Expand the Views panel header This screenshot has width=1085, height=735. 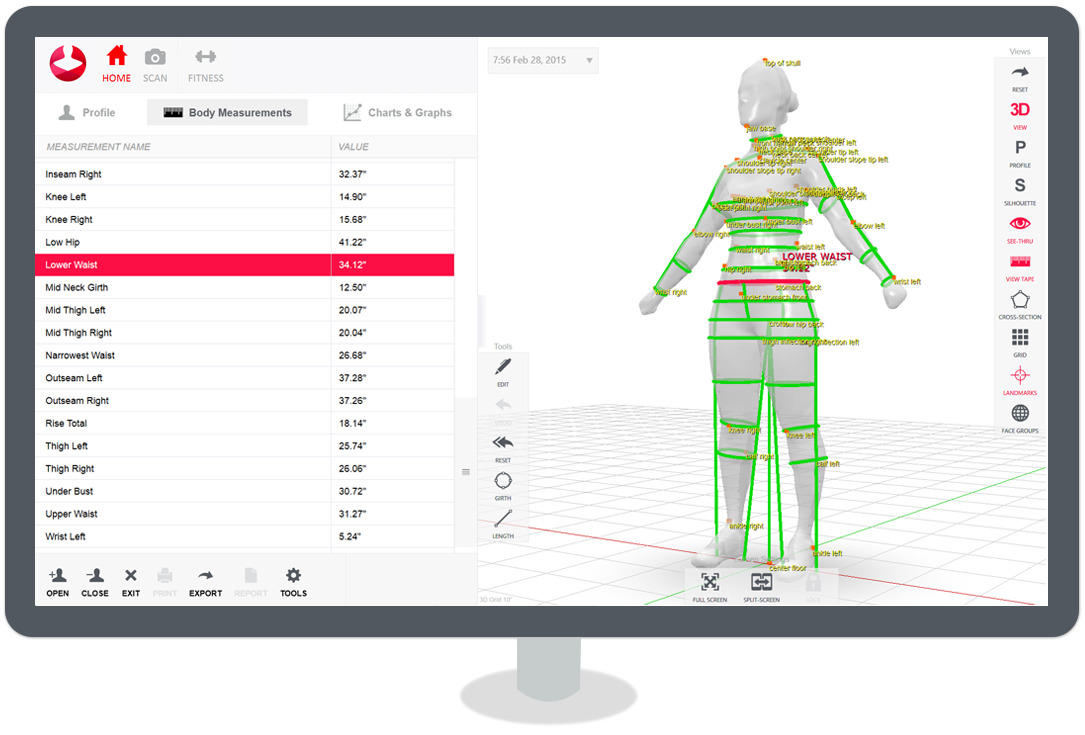[1019, 51]
